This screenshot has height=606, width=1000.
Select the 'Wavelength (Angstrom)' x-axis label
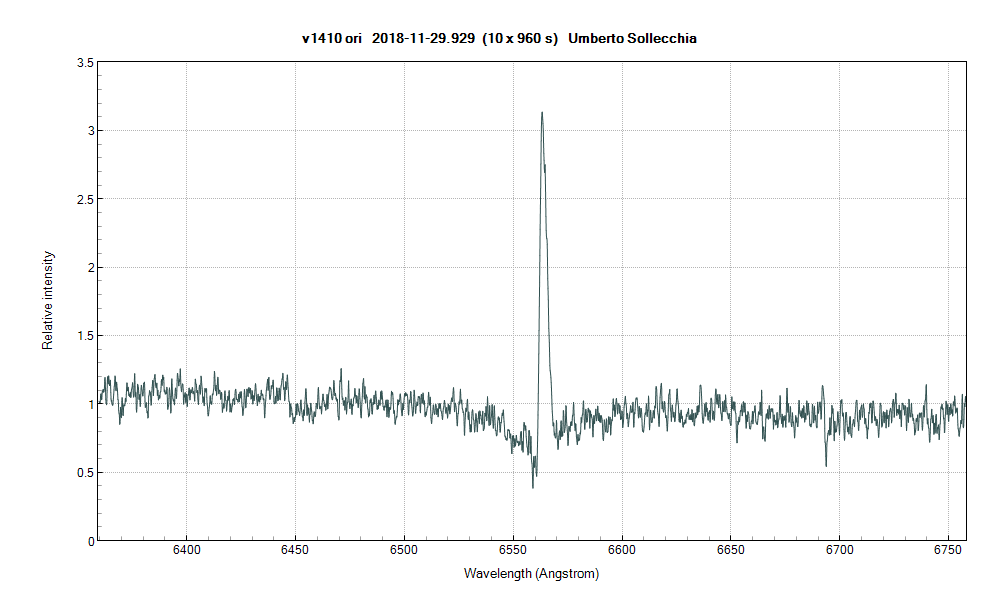coord(531,574)
